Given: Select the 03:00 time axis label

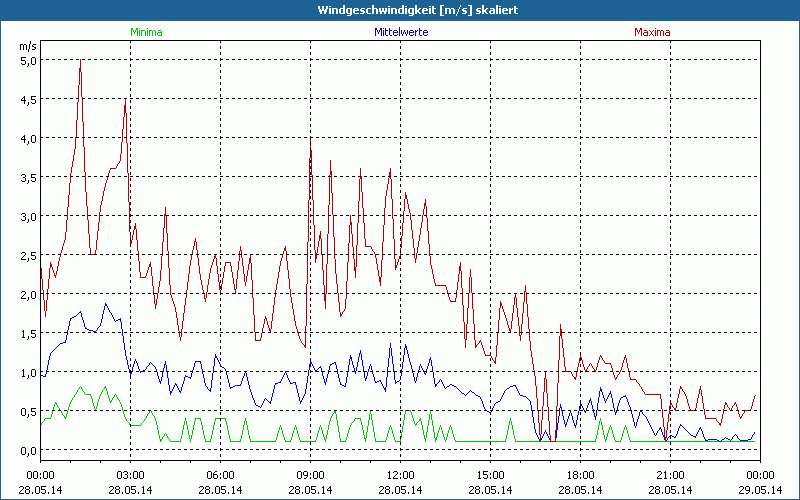Looking at the screenshot, I should coord(130,475).
